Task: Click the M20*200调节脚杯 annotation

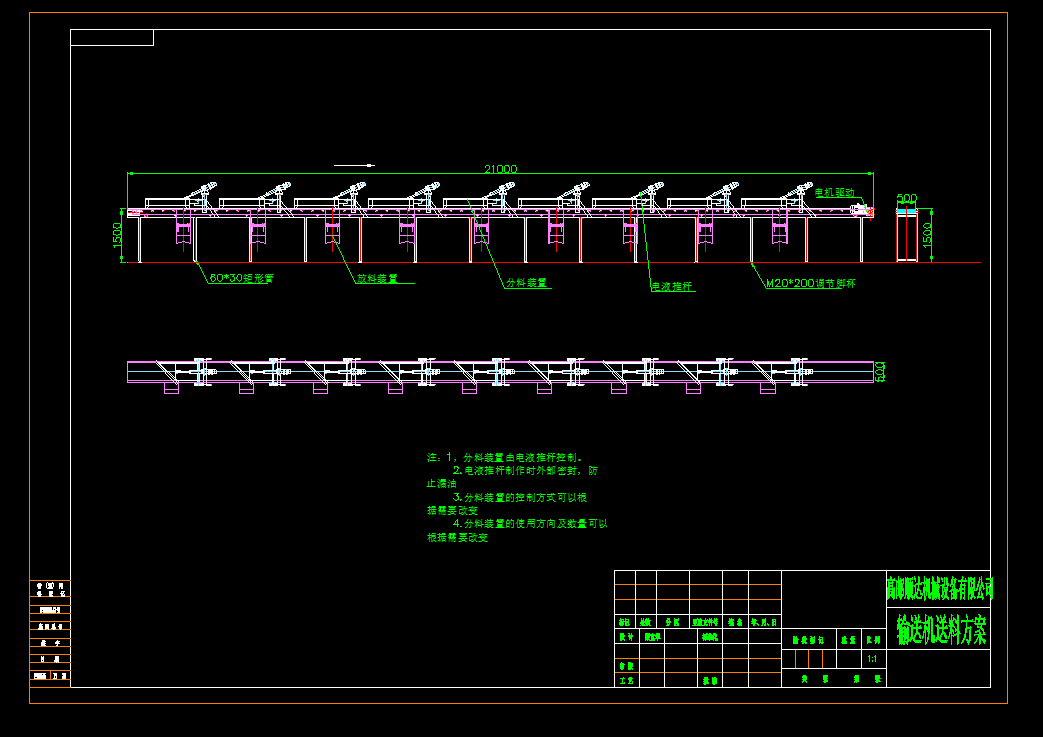Action: (811, 283)
